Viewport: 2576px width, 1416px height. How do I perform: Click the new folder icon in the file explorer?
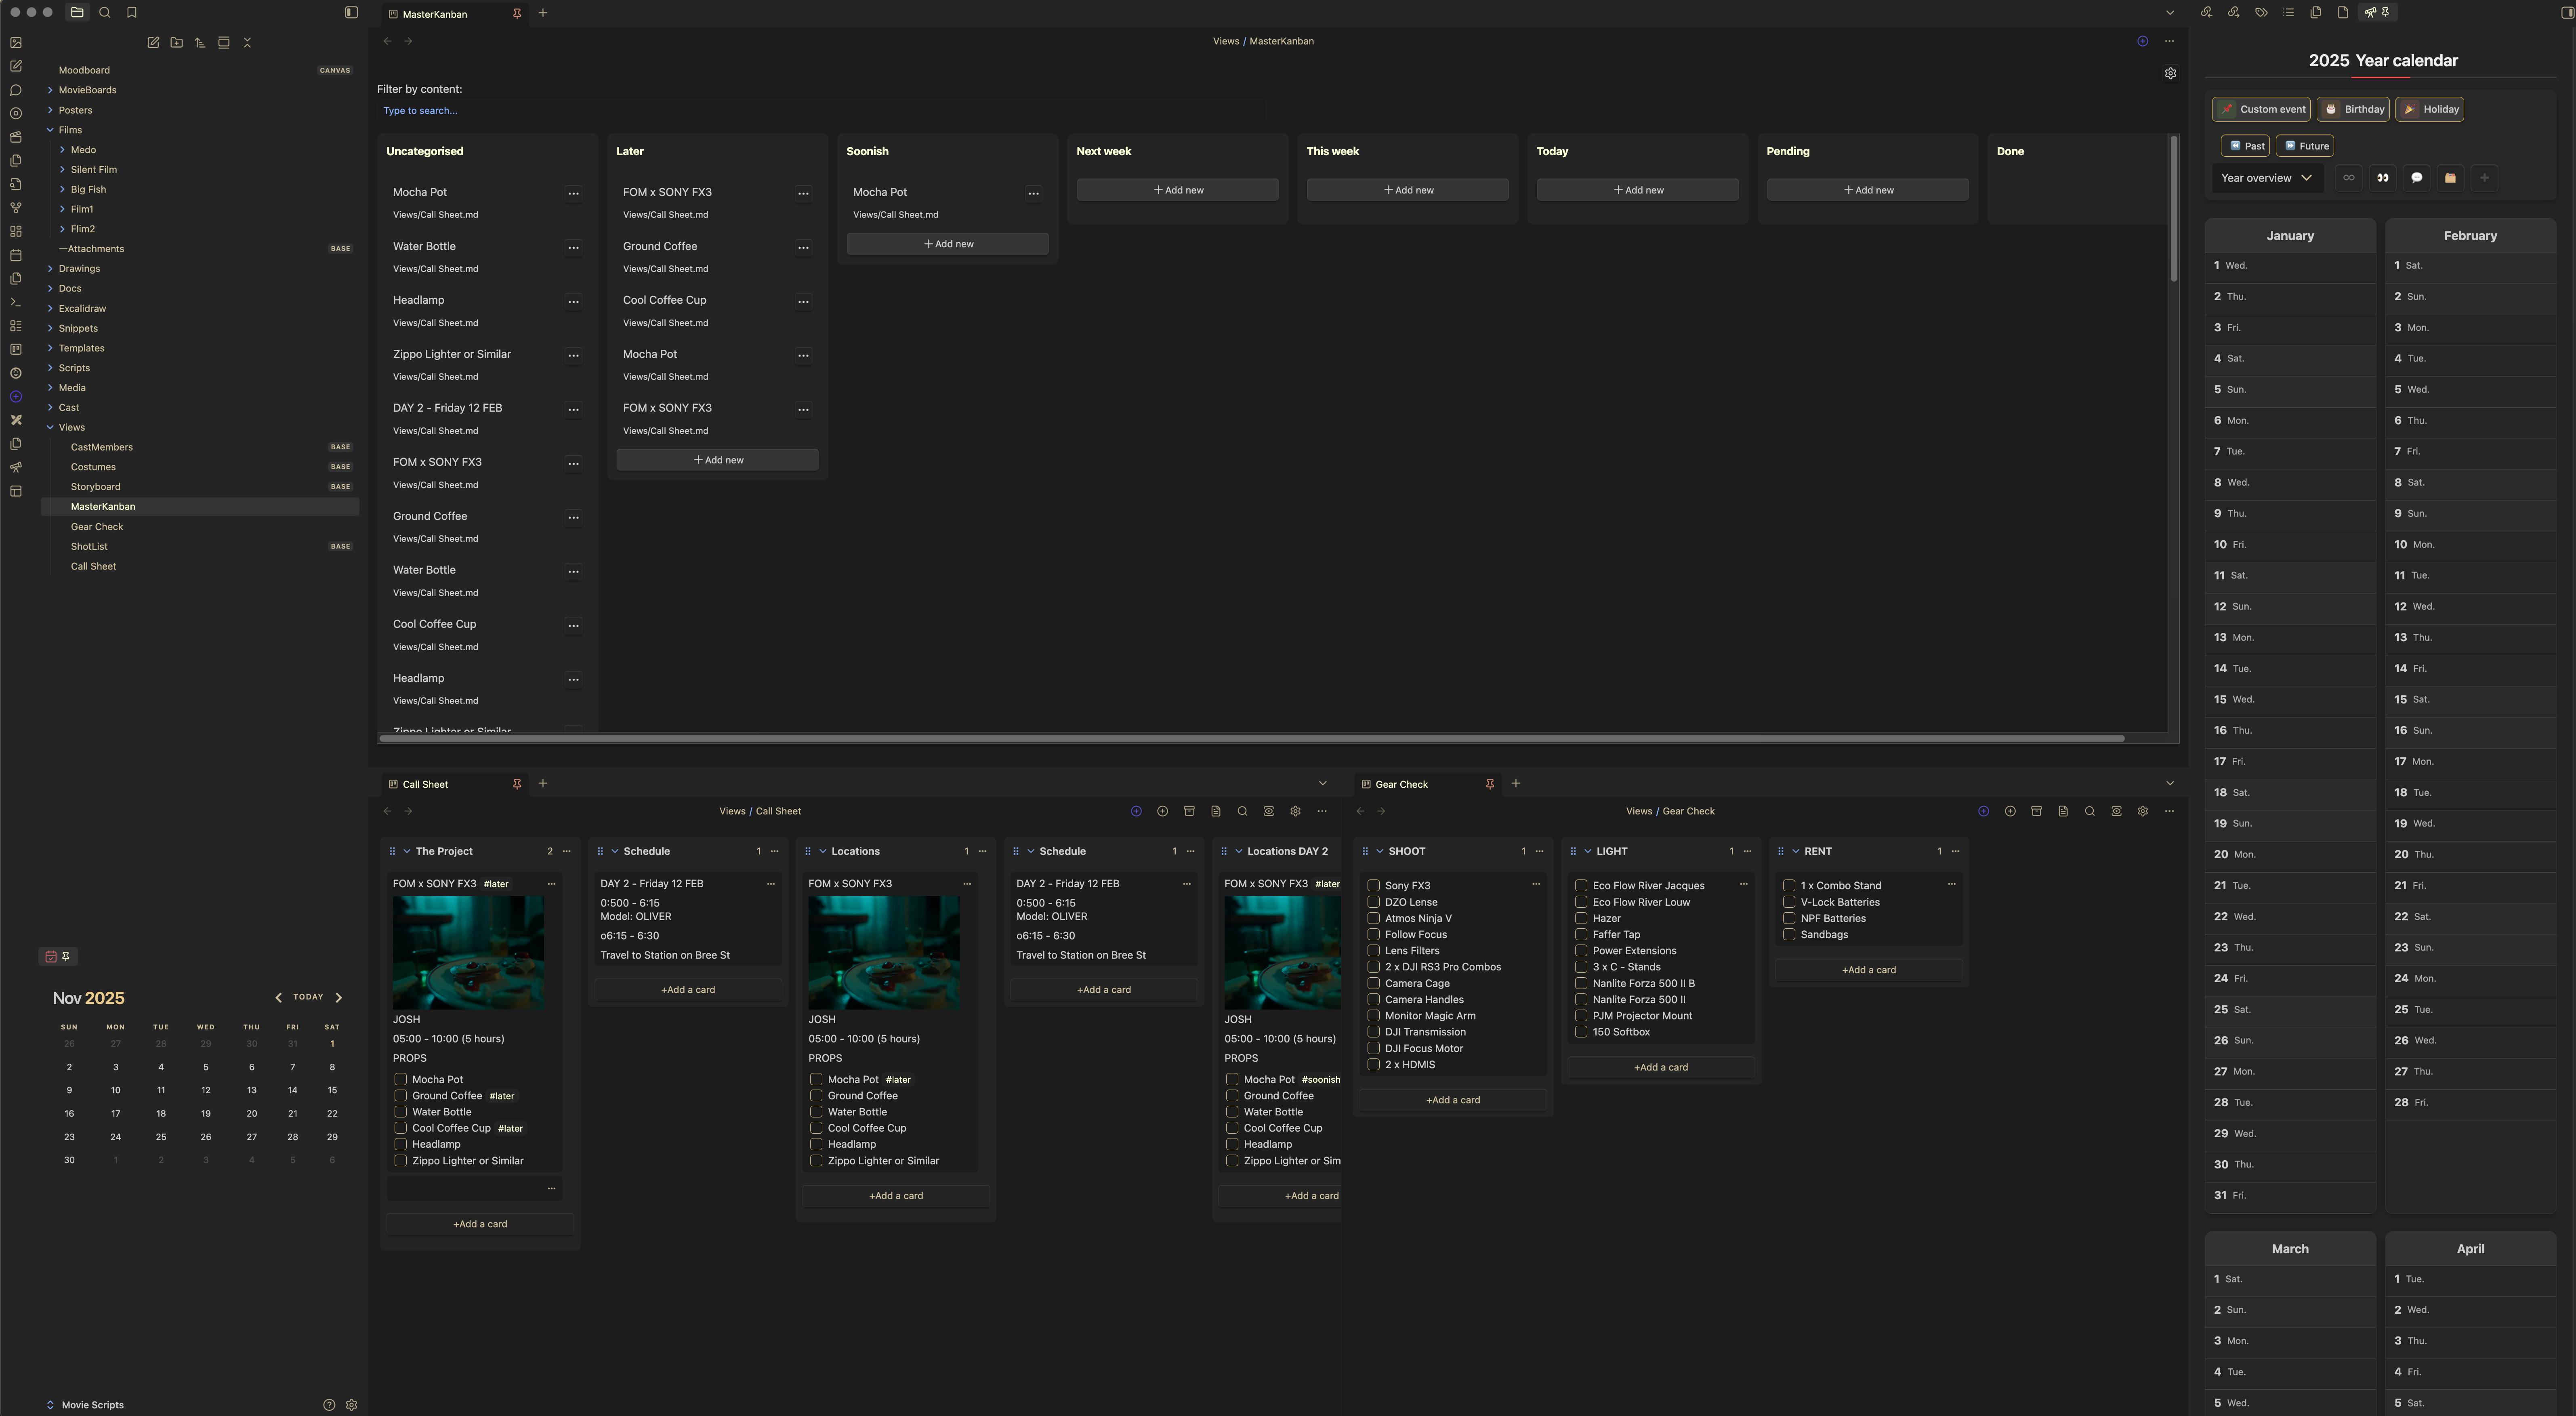pyautogui.click(x=177, y=43)
